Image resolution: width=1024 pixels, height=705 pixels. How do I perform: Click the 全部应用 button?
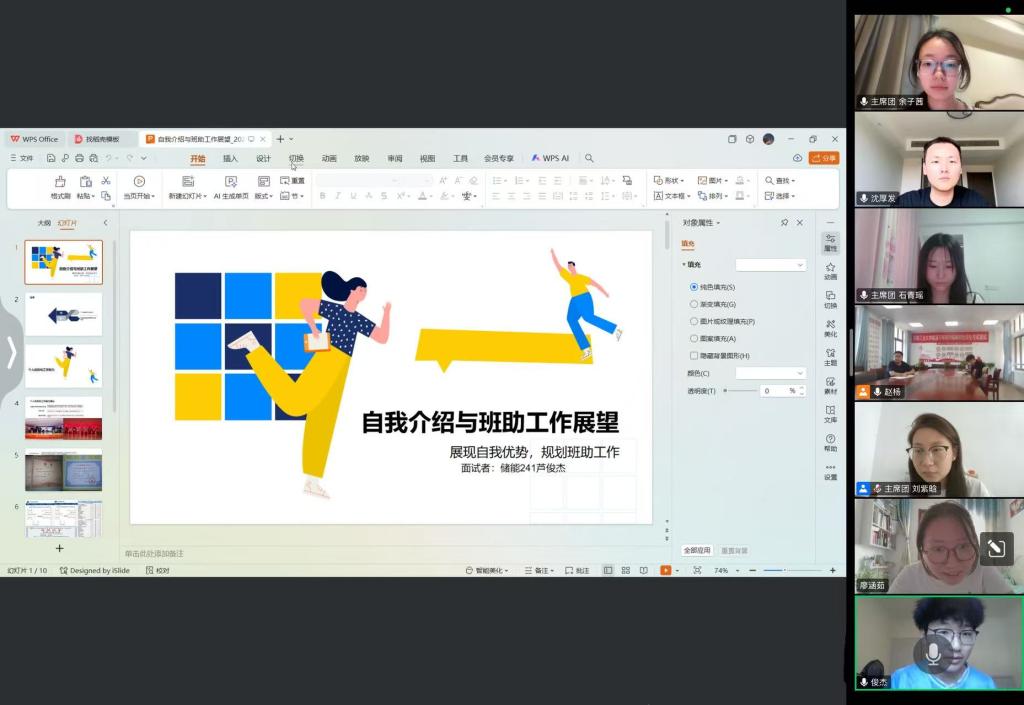coord(697,551)
